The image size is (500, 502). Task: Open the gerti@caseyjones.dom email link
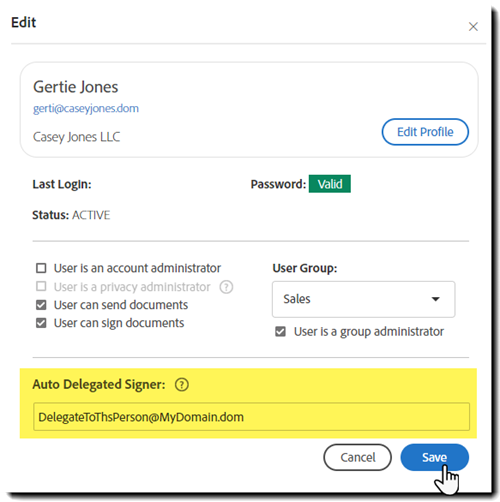click(86, 109)
